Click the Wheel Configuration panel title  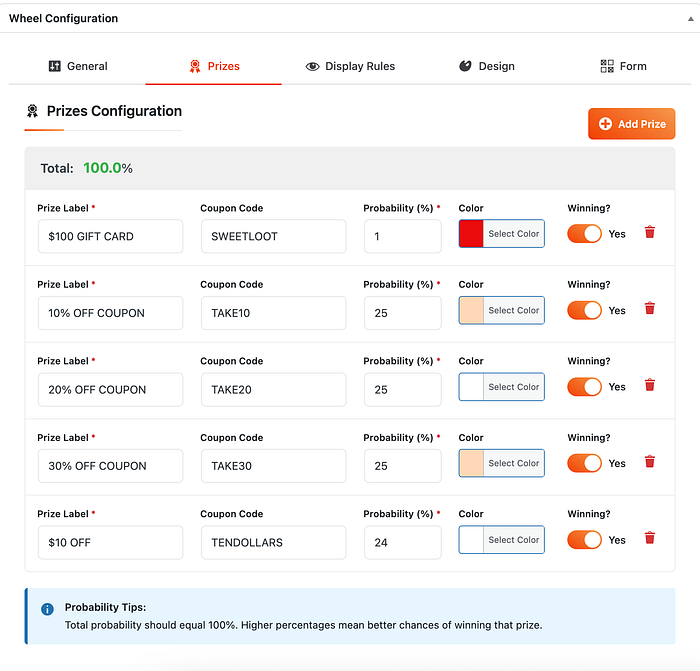point(63,18)
